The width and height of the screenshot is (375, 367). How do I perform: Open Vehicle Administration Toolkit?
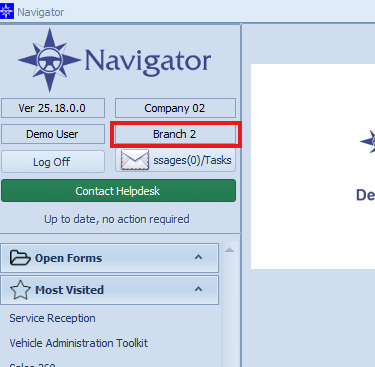tap(78, 343)
